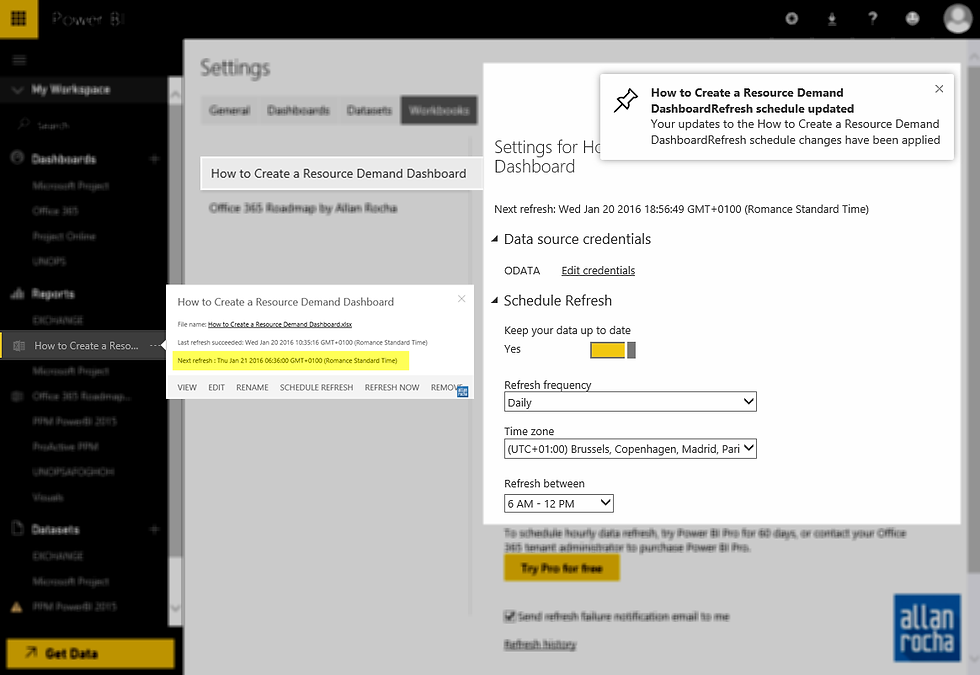The width and height of the screenshot is (980, 675).
Task: Switch to the Dashboards settings tab
Action: (x=298, y=110)
